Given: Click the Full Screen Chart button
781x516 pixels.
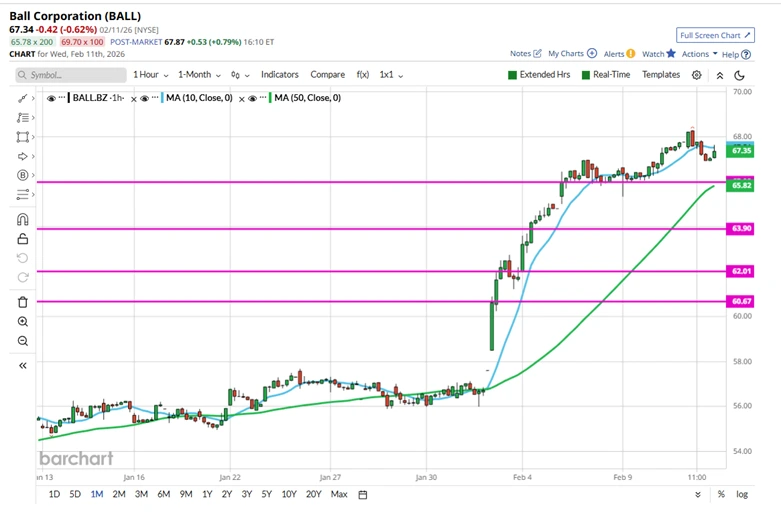Looking at the screenshot, I should [716, 34].
